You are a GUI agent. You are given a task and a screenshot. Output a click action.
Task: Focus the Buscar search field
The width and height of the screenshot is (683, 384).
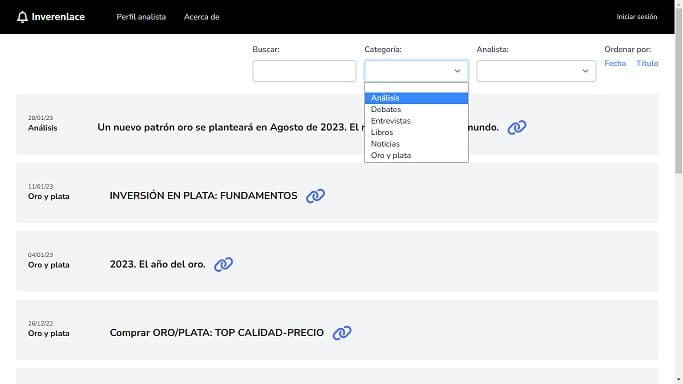tap(304, 71)
